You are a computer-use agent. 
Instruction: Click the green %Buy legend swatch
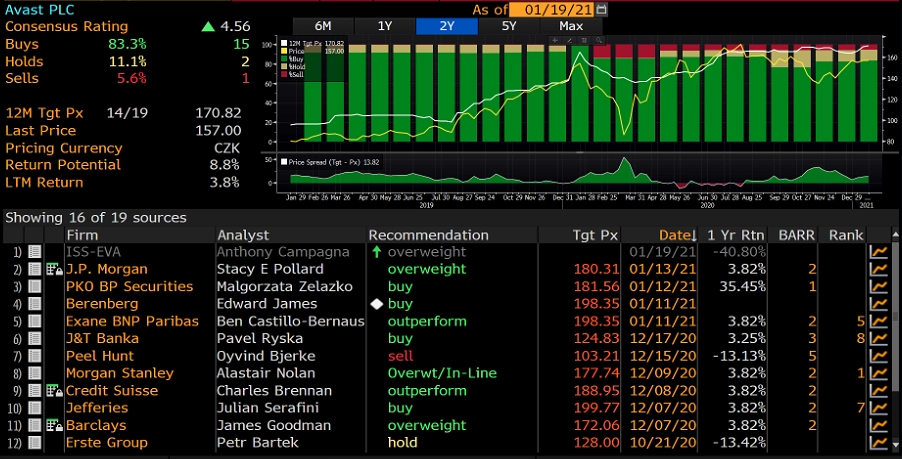[284, 59]
